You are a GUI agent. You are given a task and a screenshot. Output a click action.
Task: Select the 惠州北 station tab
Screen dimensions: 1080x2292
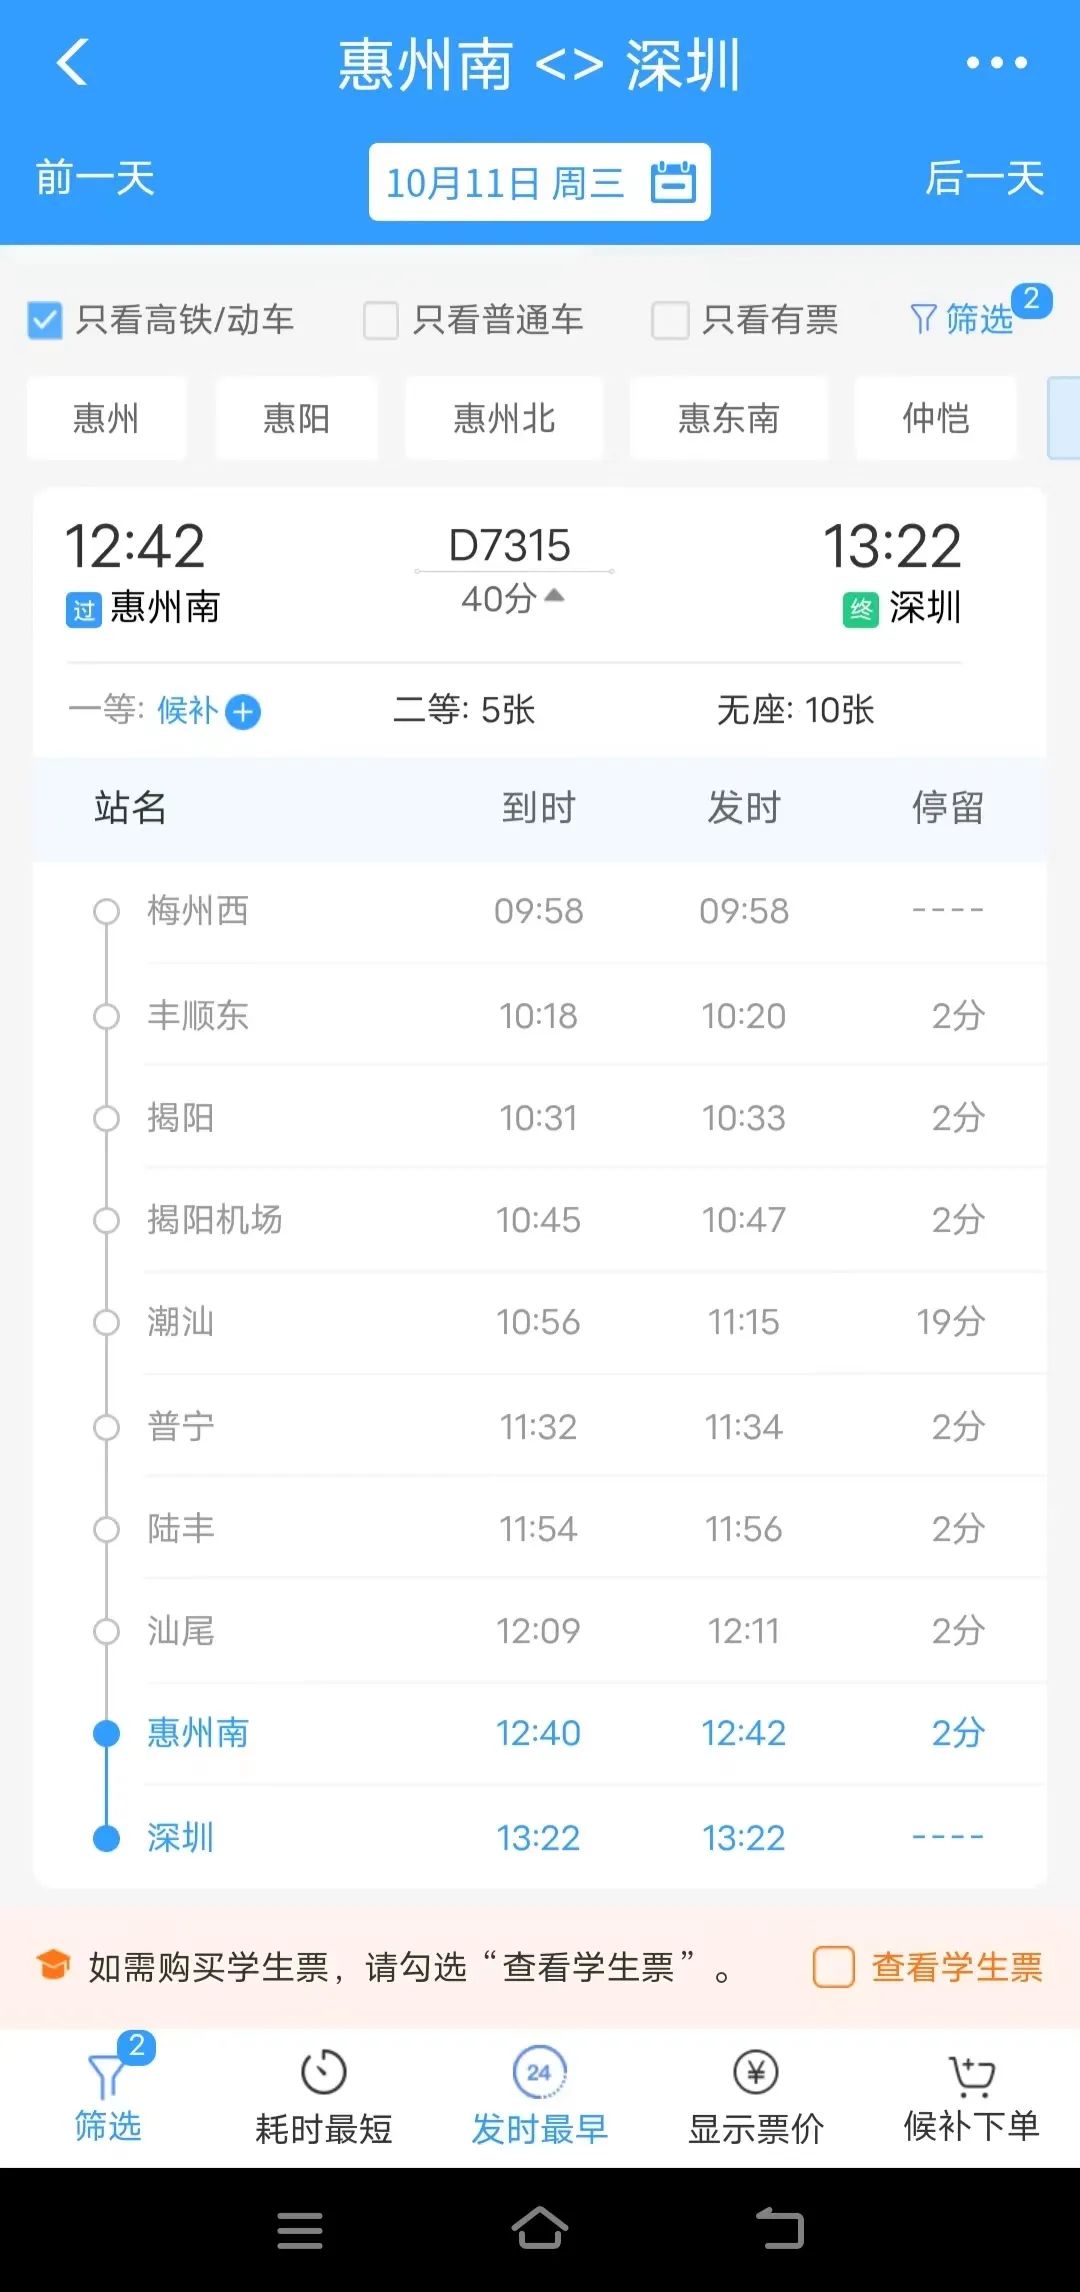coord(504,418)
